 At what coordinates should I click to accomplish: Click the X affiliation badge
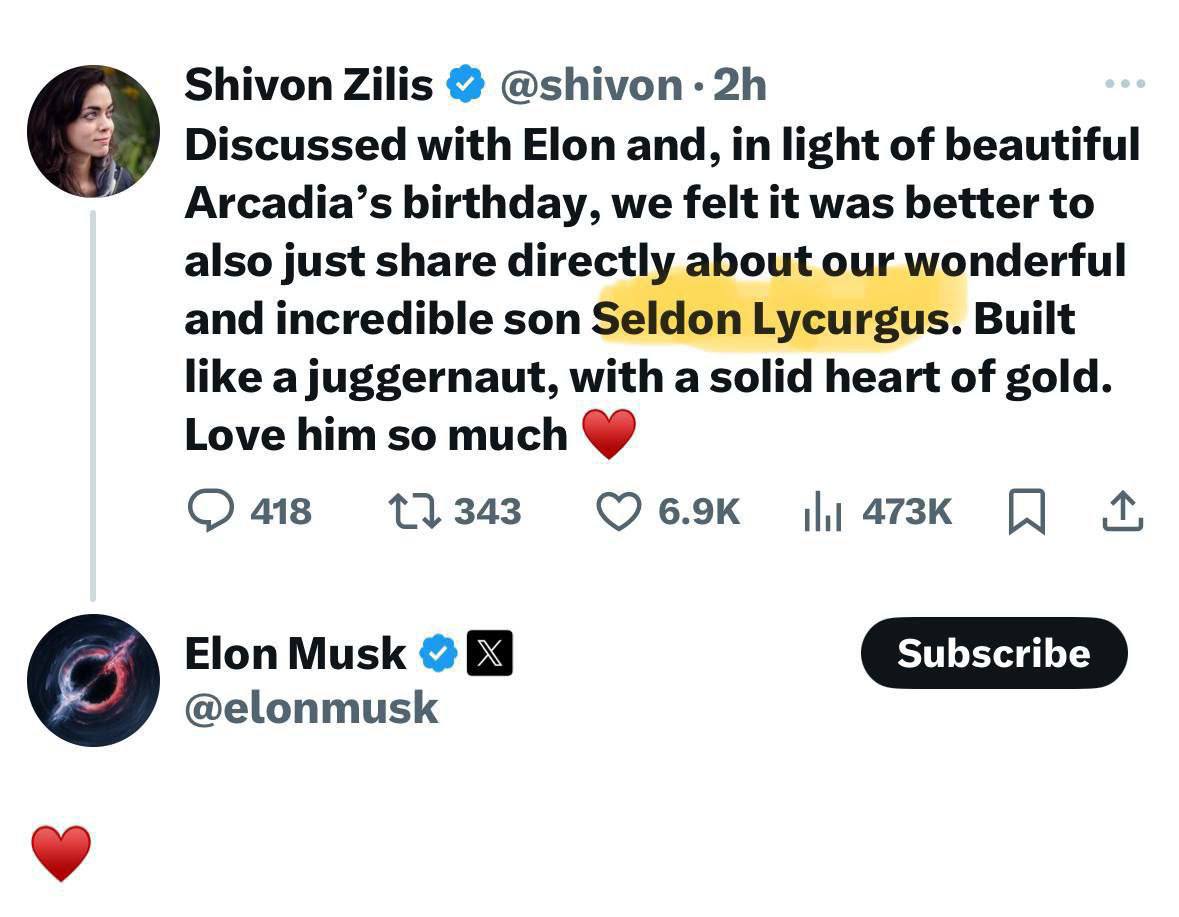pyautogui.click(x=490, y=654)
